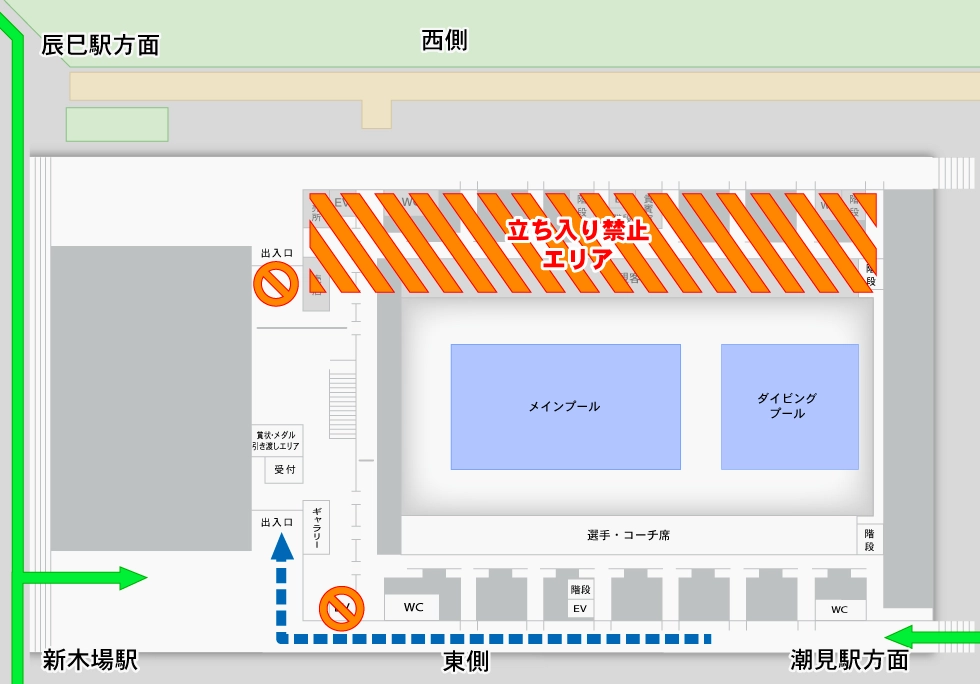Click the blue dashed arrowhead below the lower 出入口
980x684 pixels.
282,546
